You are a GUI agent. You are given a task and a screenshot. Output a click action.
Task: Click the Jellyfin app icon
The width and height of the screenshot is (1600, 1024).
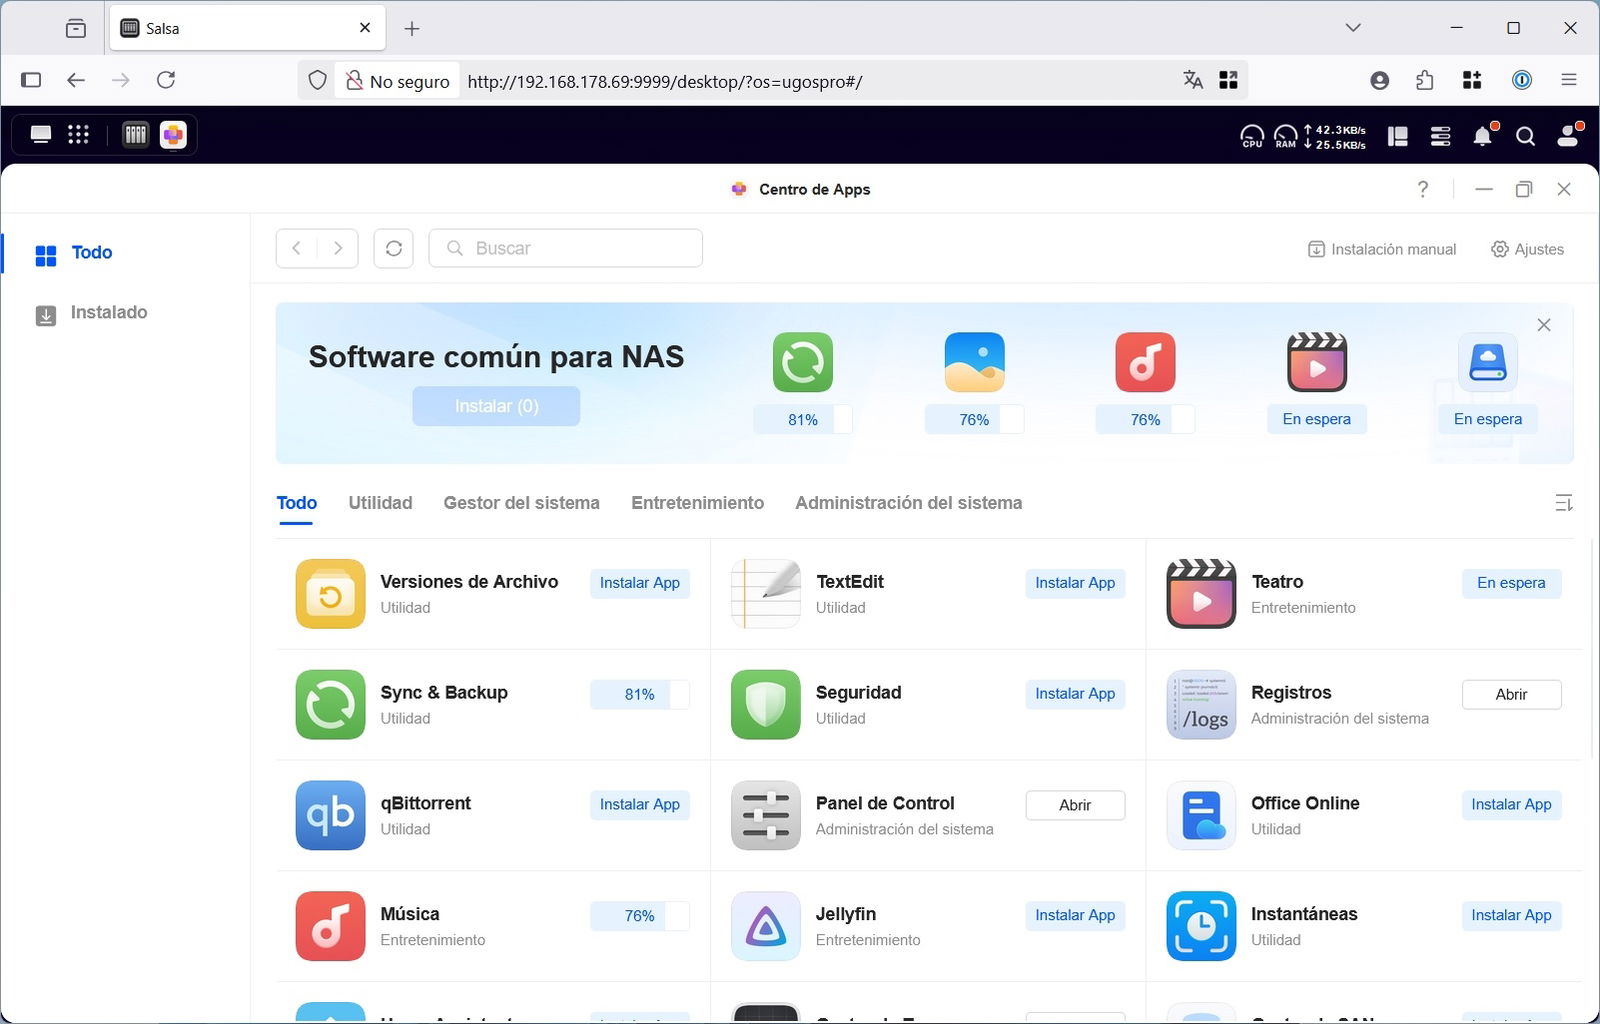pyautogui.click(x=765, y=926)
